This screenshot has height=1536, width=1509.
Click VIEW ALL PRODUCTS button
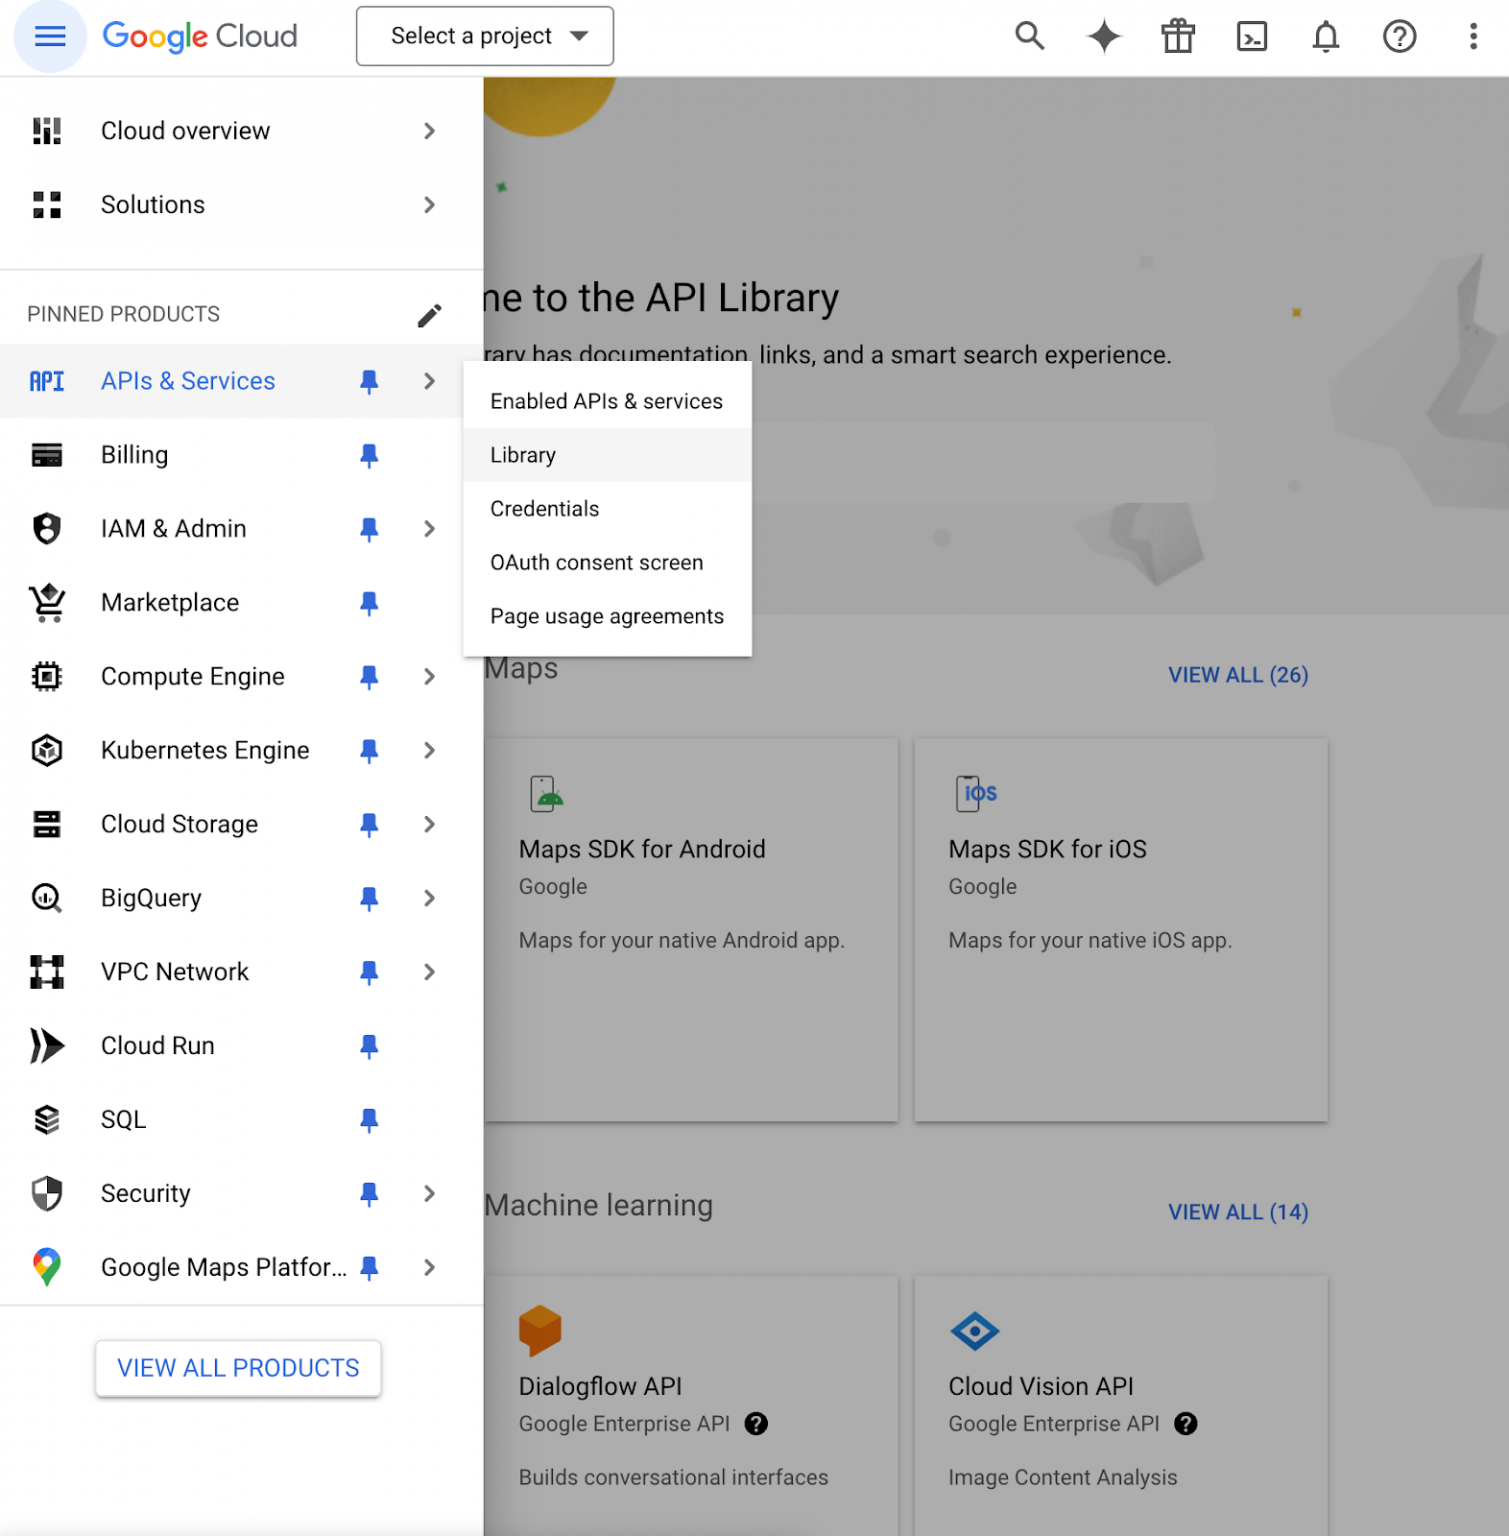pyautogui.click(x=237, y=1368)
